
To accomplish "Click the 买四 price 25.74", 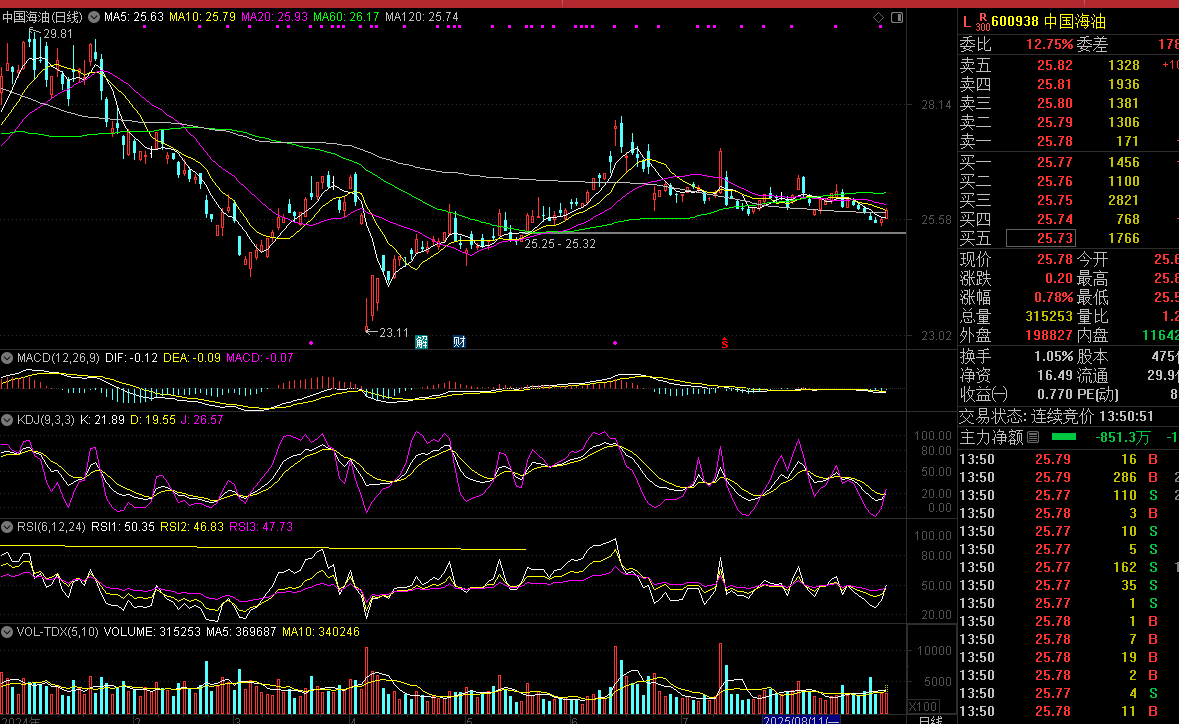I will coord(1054,219).
